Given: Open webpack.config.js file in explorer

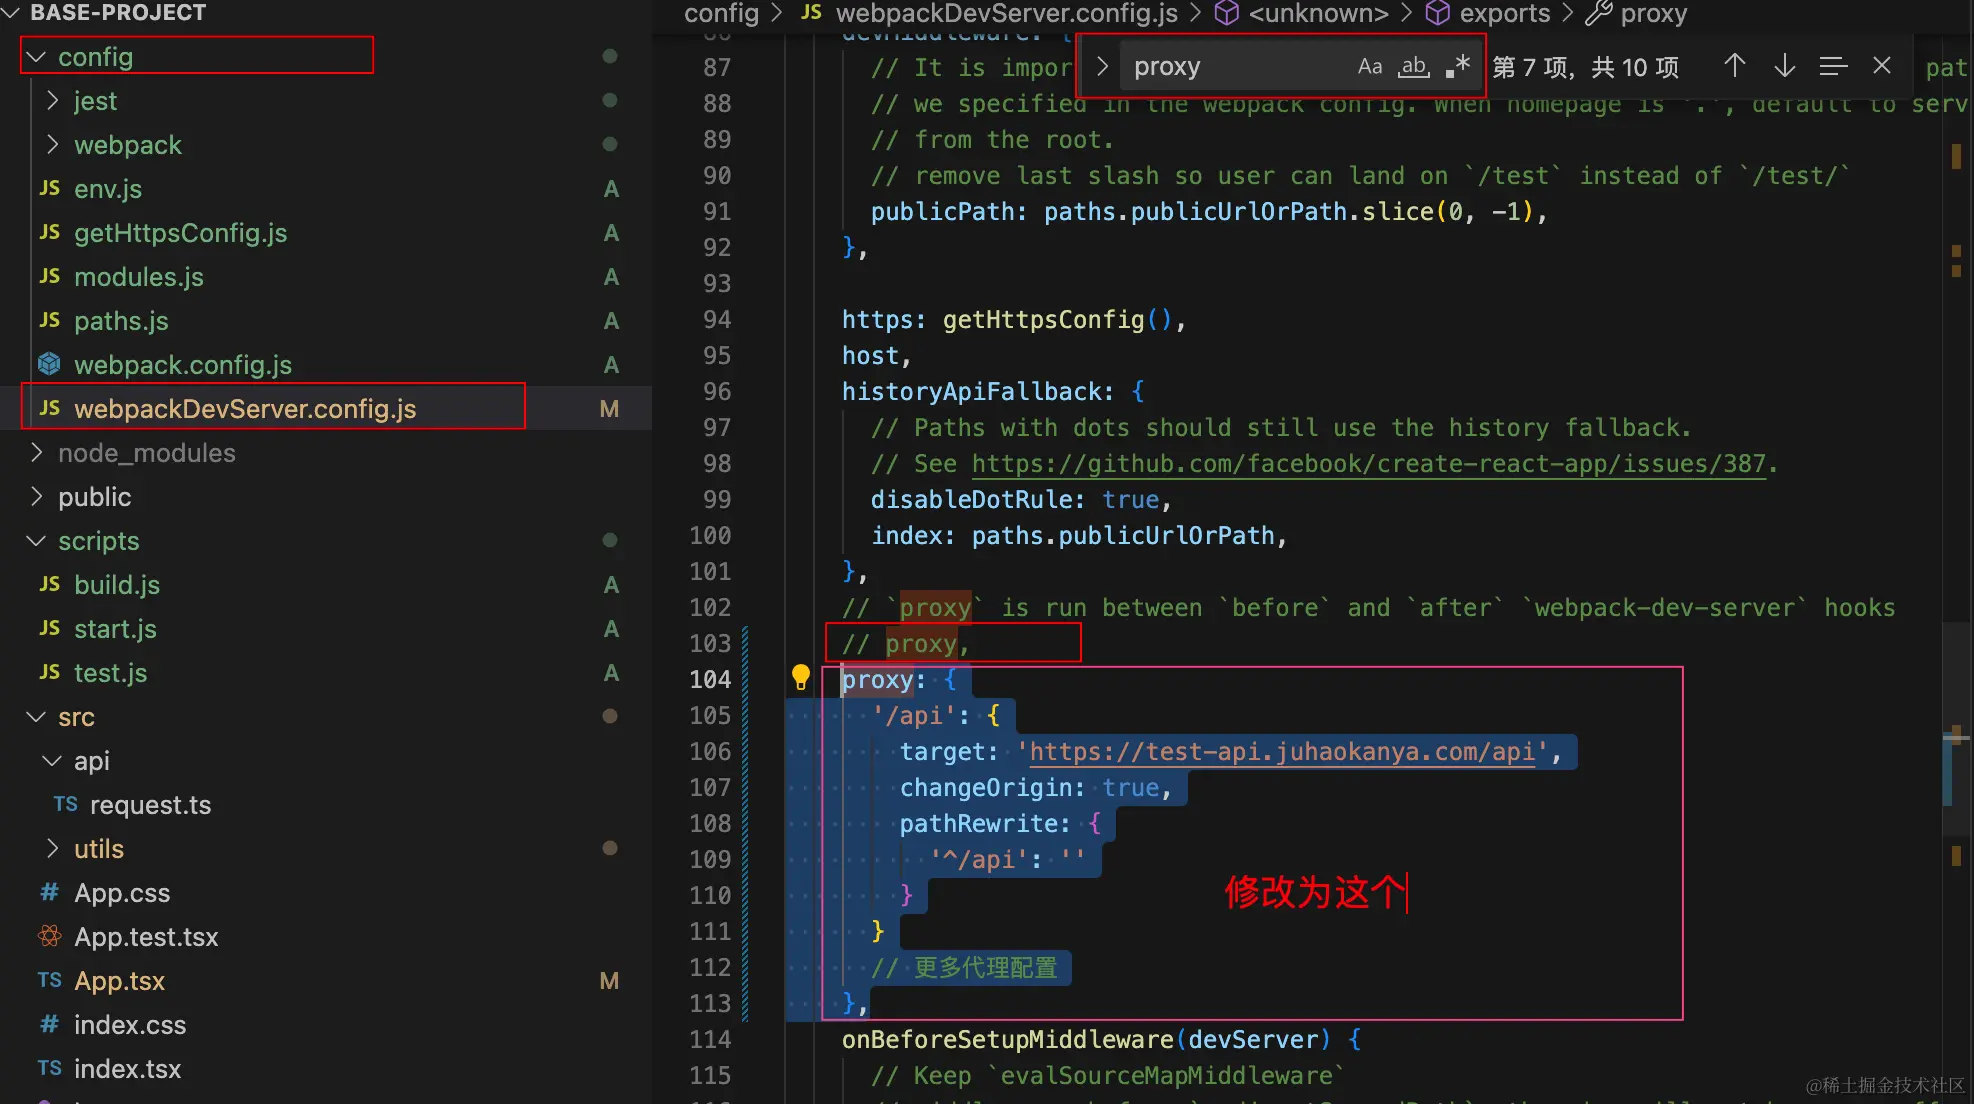Looking at the screenshot, I should (x=183, y=365).
